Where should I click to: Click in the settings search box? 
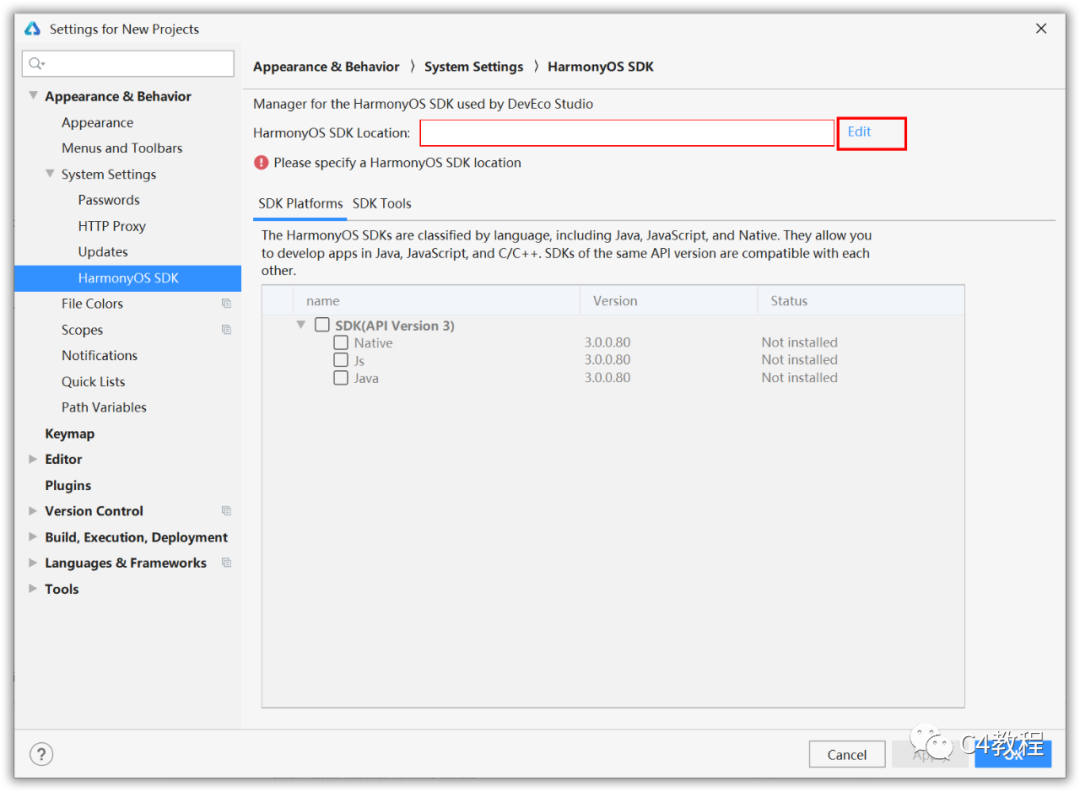click(x=128, y=63)
